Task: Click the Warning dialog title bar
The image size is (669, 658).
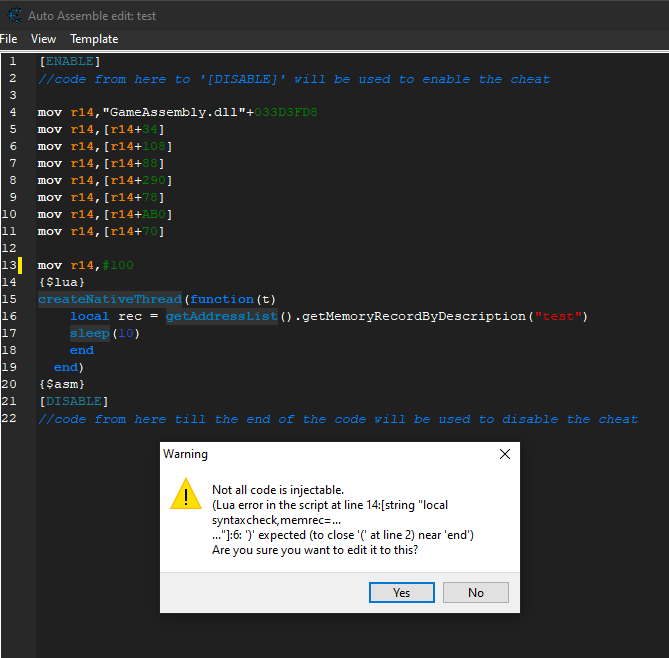Action: click(320, 454)
